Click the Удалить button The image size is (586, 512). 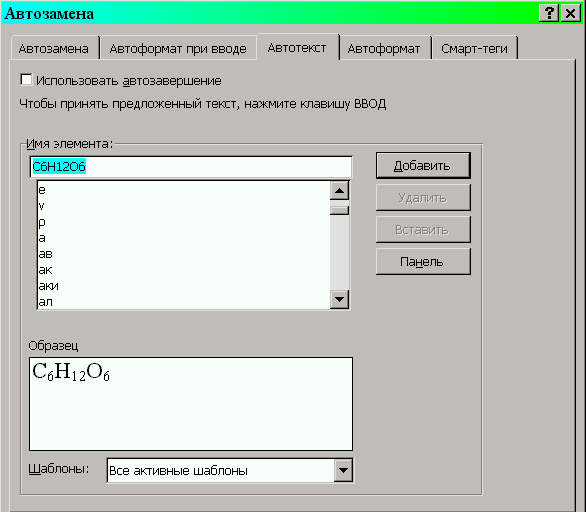(423, 197)
